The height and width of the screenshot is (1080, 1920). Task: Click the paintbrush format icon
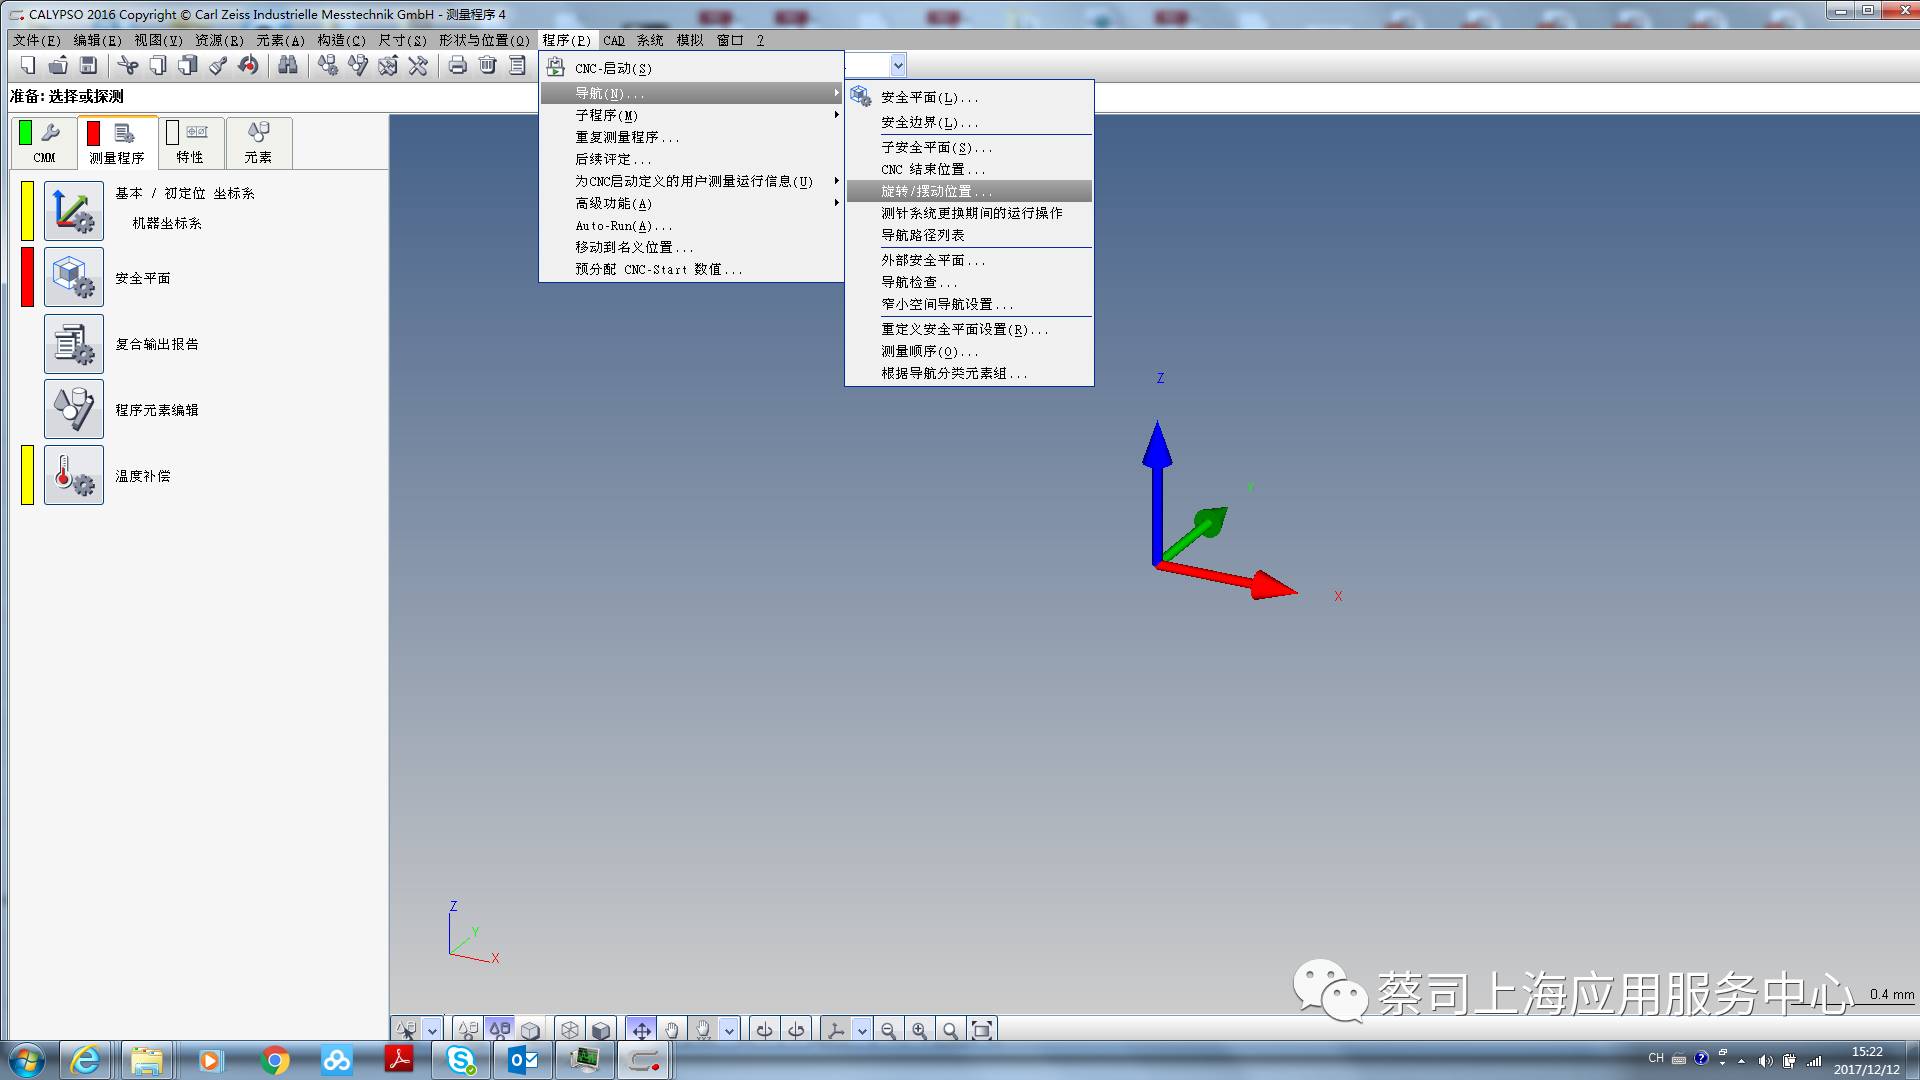coord(218,66)
